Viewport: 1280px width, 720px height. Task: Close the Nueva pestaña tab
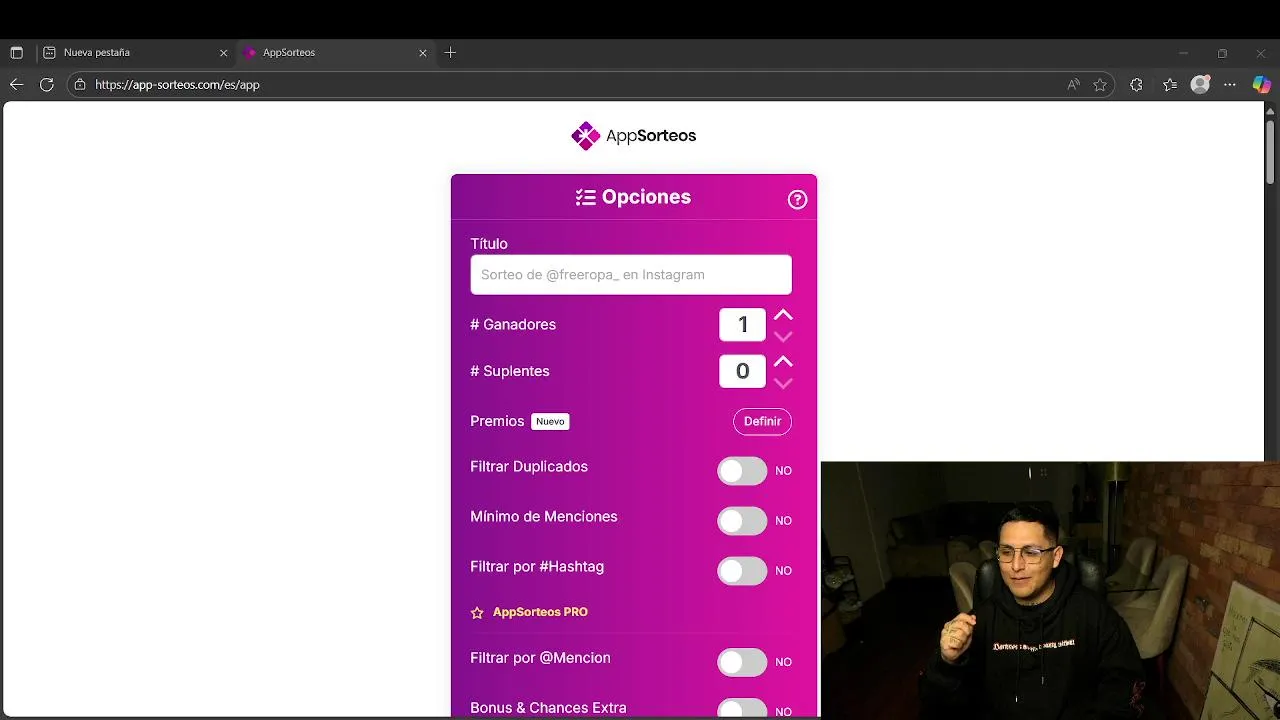(x=223, y=53)
